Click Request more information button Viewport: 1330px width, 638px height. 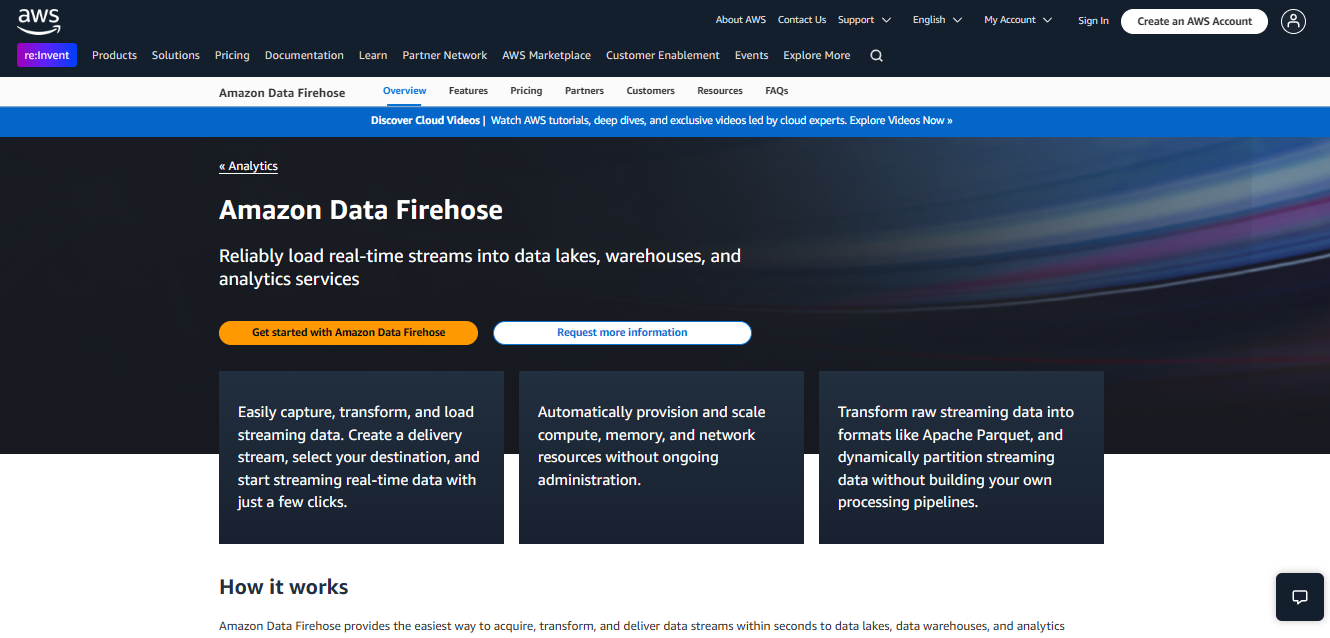(x=622, y=333)
